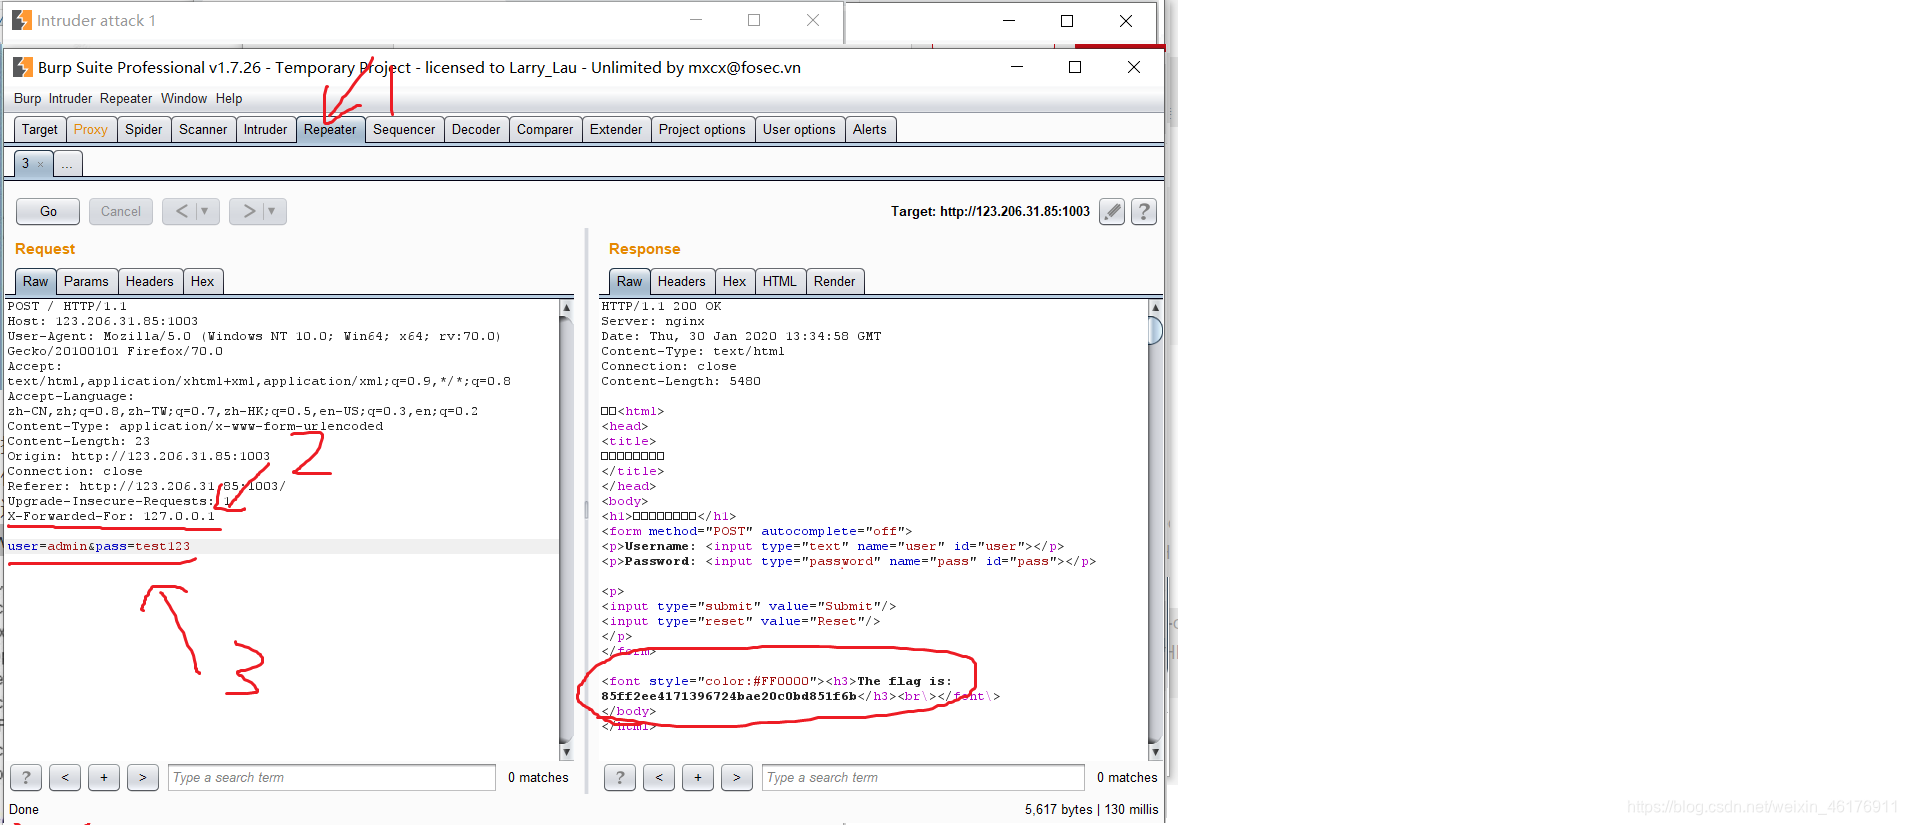Select the Response Headers view tab
The image size is (1906, 825).
[682, 281]
